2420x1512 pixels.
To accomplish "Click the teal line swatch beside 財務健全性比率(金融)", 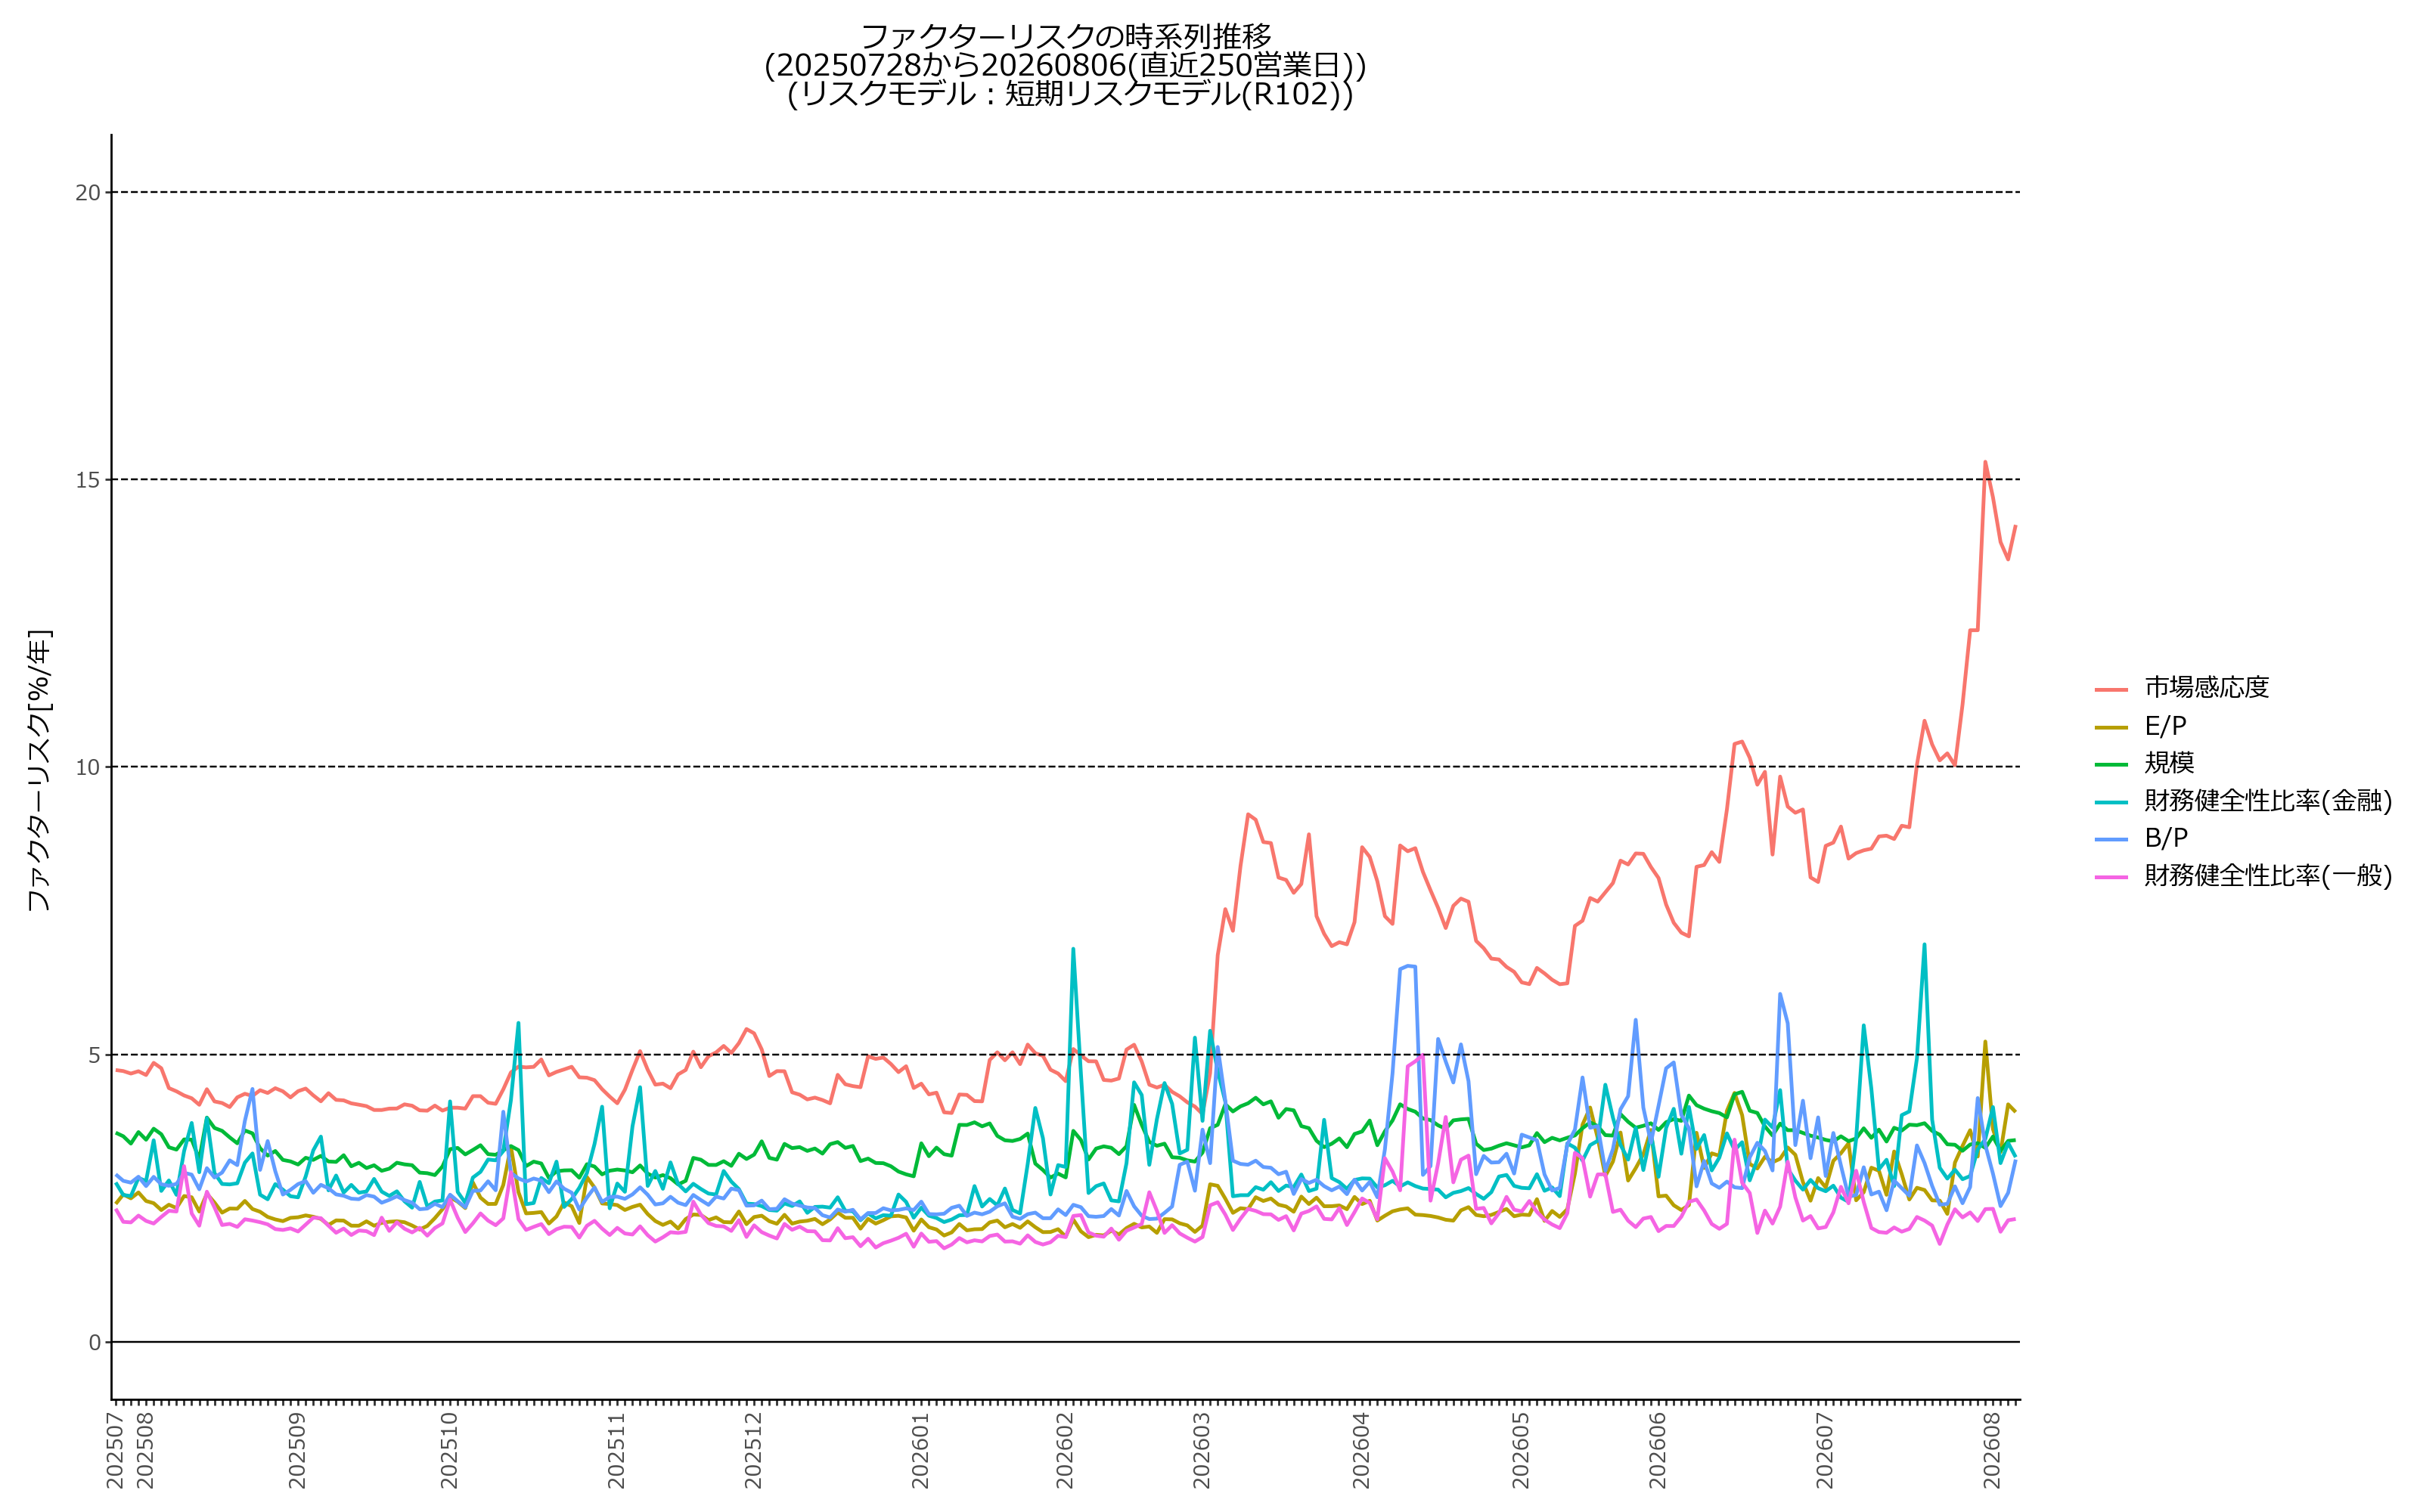I will pos(2111,801).
